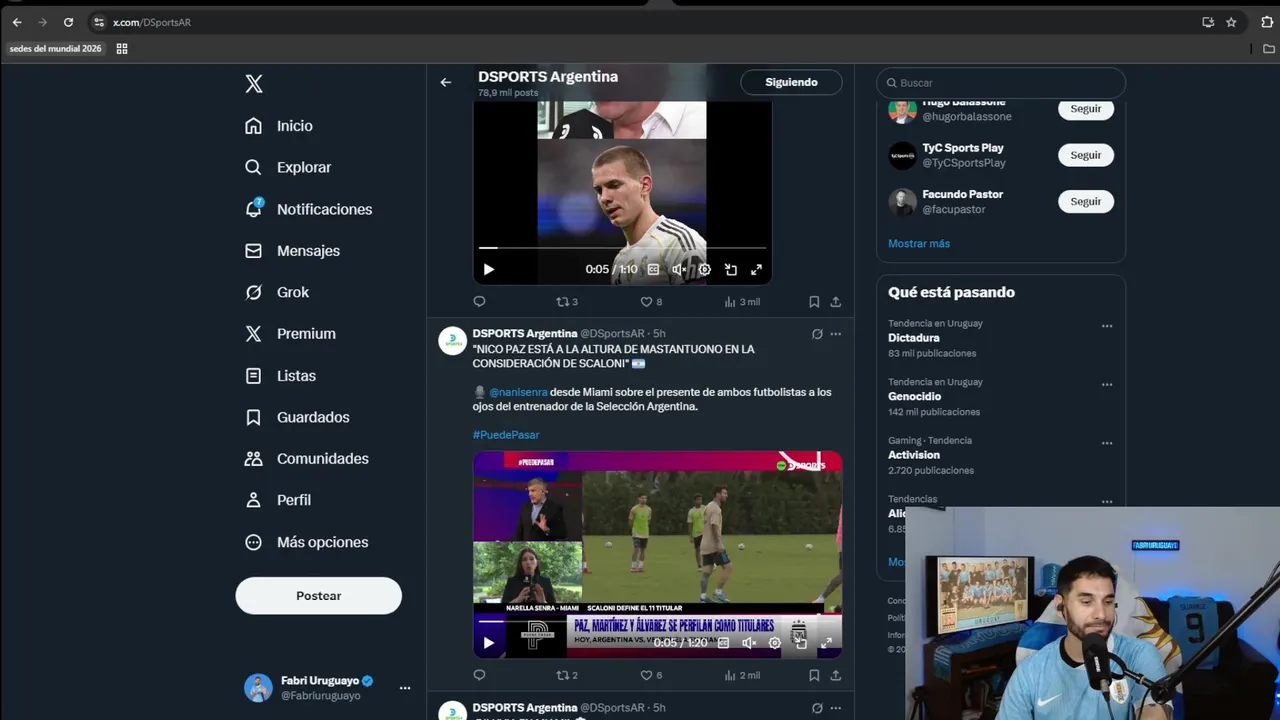Viewport: 1280px width, 720px height.
Task: Repost the post with 3 reposts
Action: click(x=567, y=301)
